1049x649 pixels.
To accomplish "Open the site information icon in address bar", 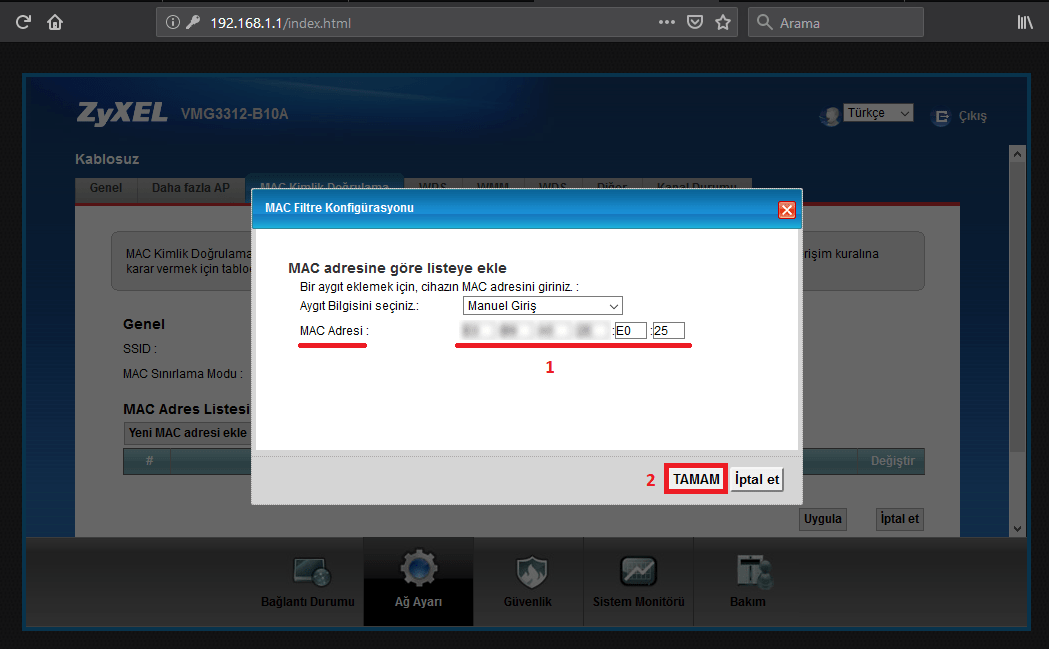I will (x=173, y=23).
